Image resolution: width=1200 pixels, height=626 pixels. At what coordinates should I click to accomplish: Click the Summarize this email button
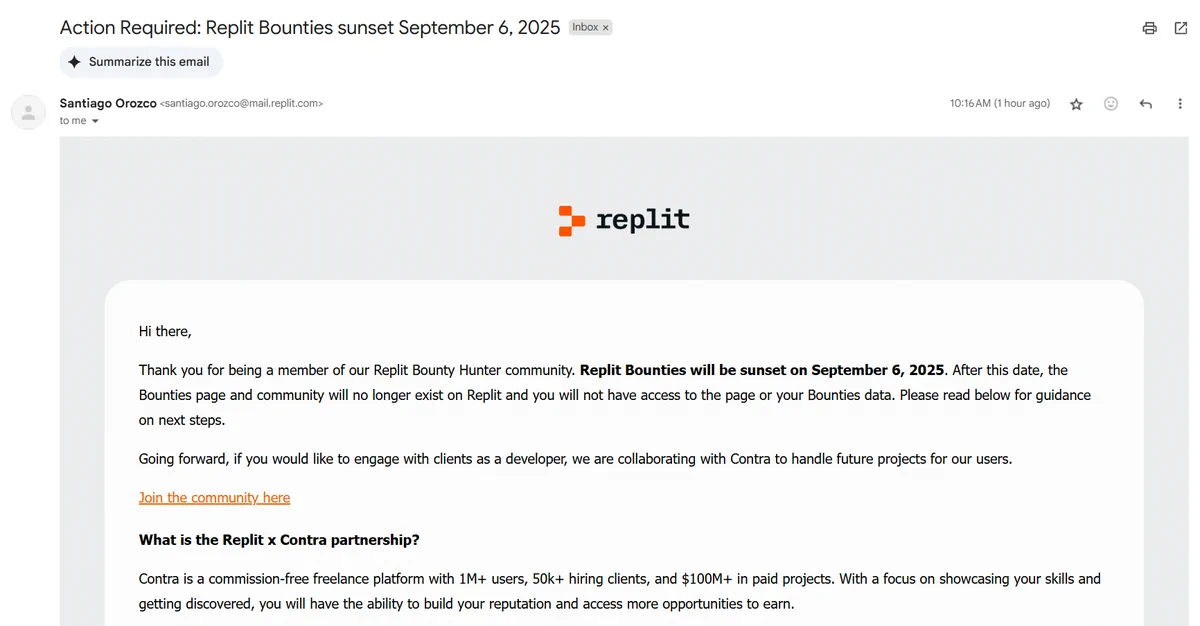[141, 62]
